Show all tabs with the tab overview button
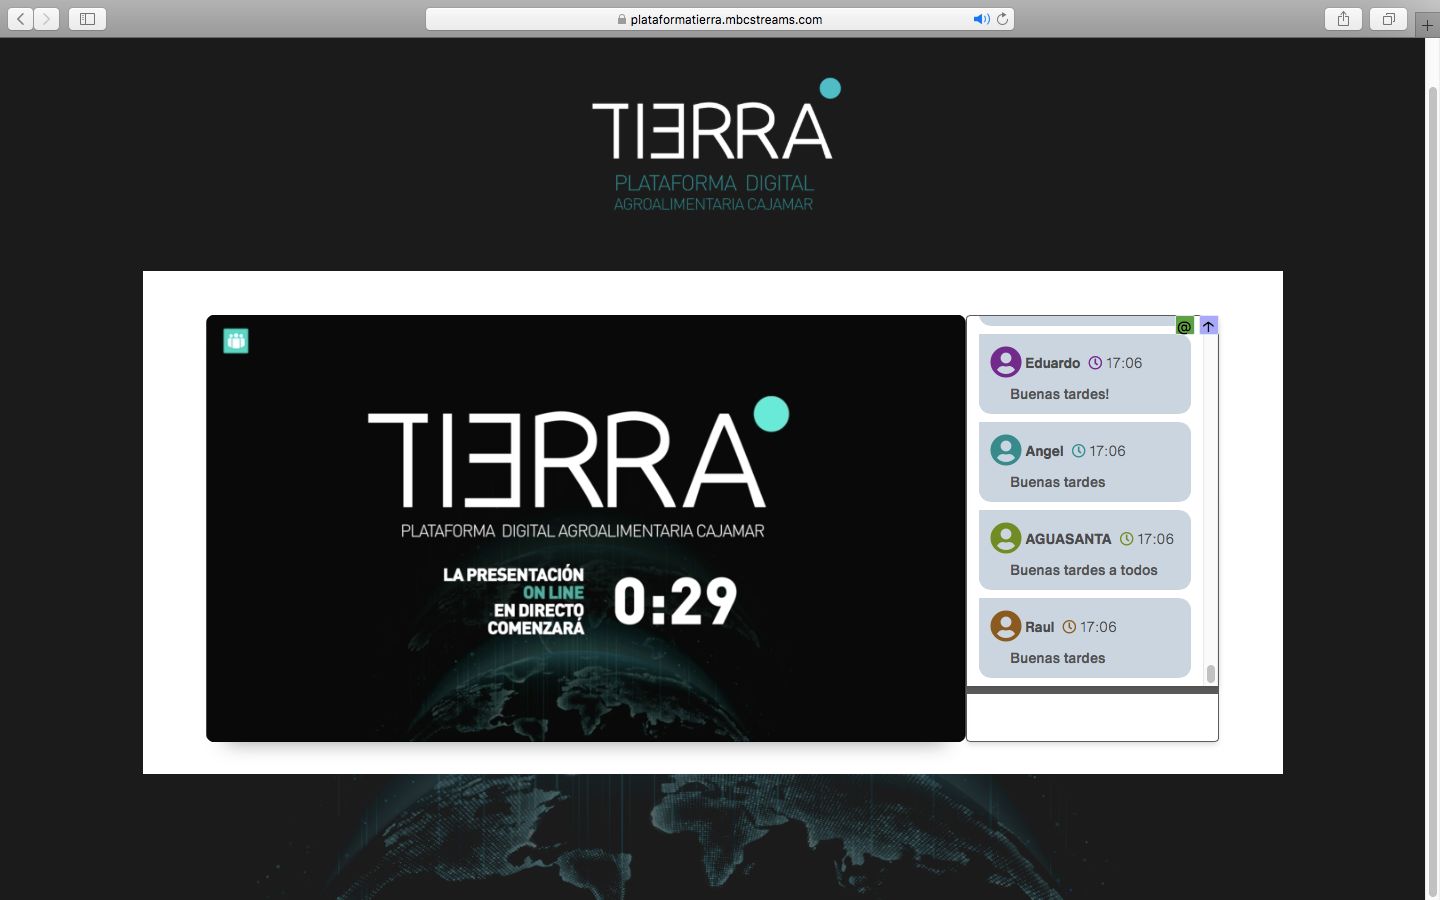This screenshot has width=1440, height=900. click(x=1388, y=19)
